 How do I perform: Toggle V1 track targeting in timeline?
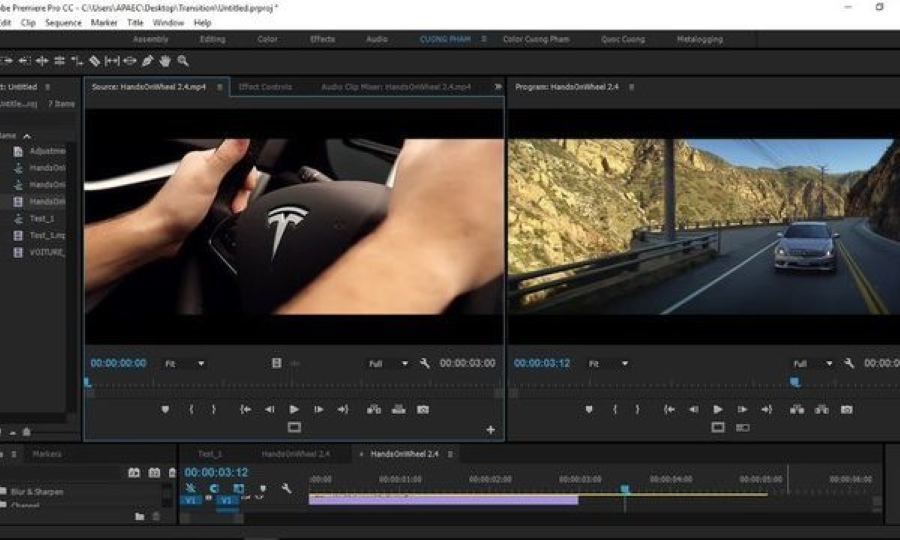[227, 500]
